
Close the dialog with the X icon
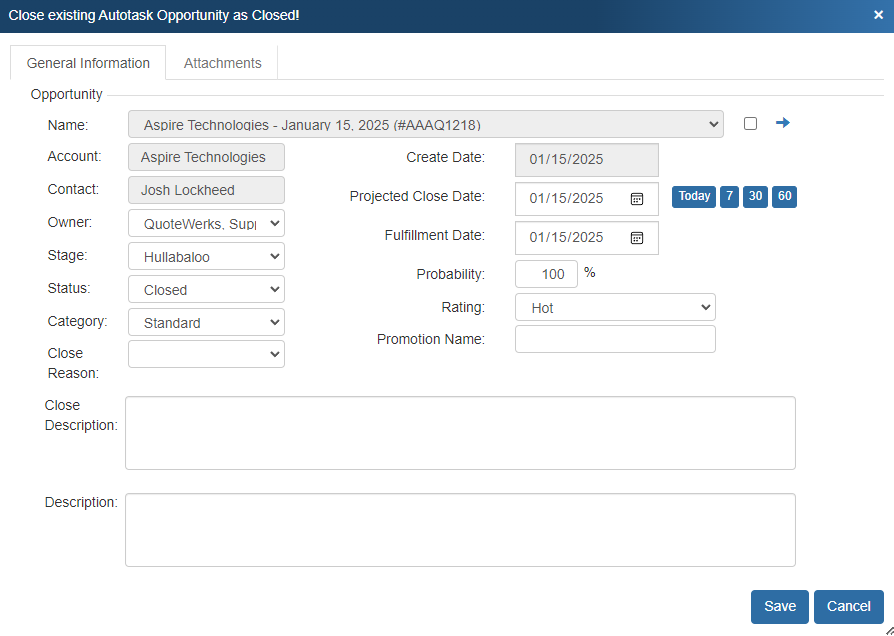(x=878, y=15)
